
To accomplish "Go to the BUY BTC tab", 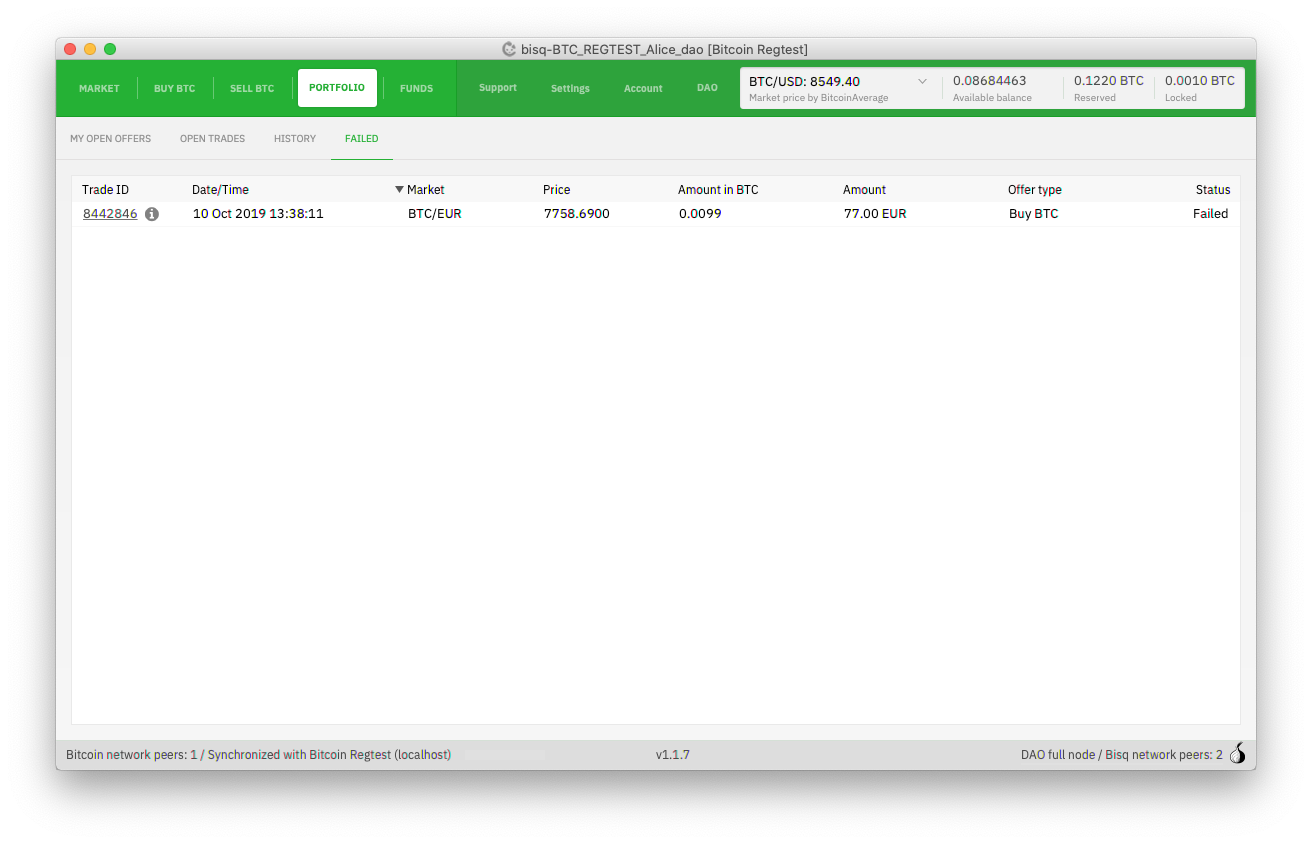I will click(175, 89).
